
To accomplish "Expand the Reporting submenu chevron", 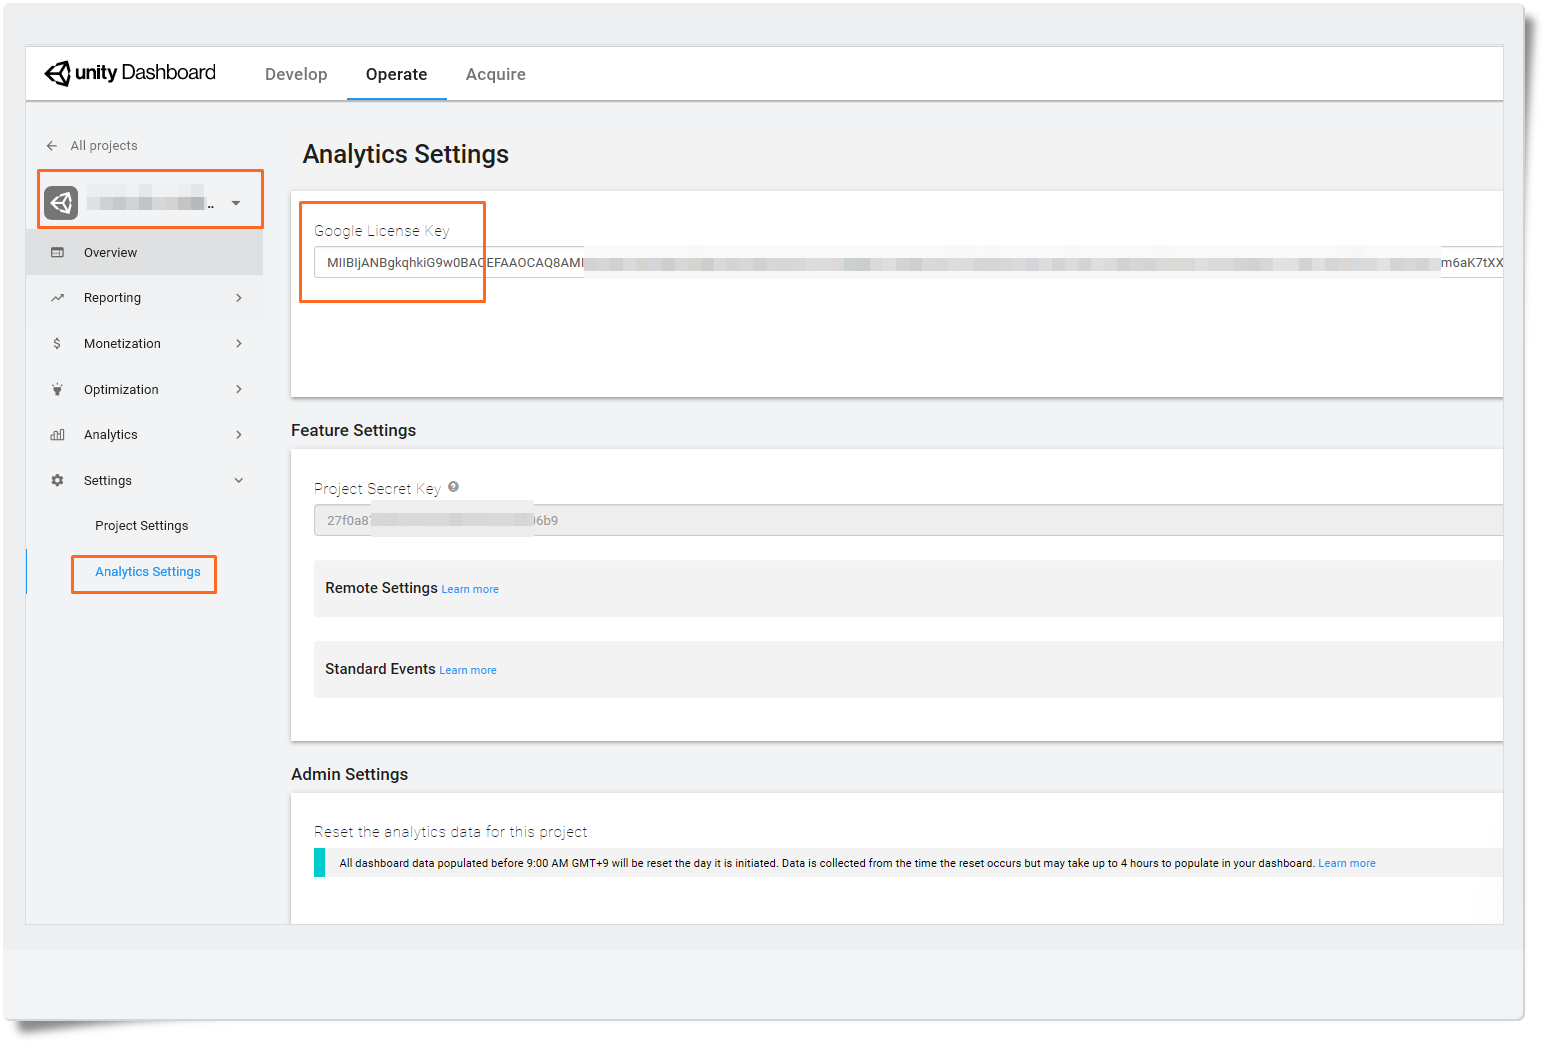I will (239, 298).
